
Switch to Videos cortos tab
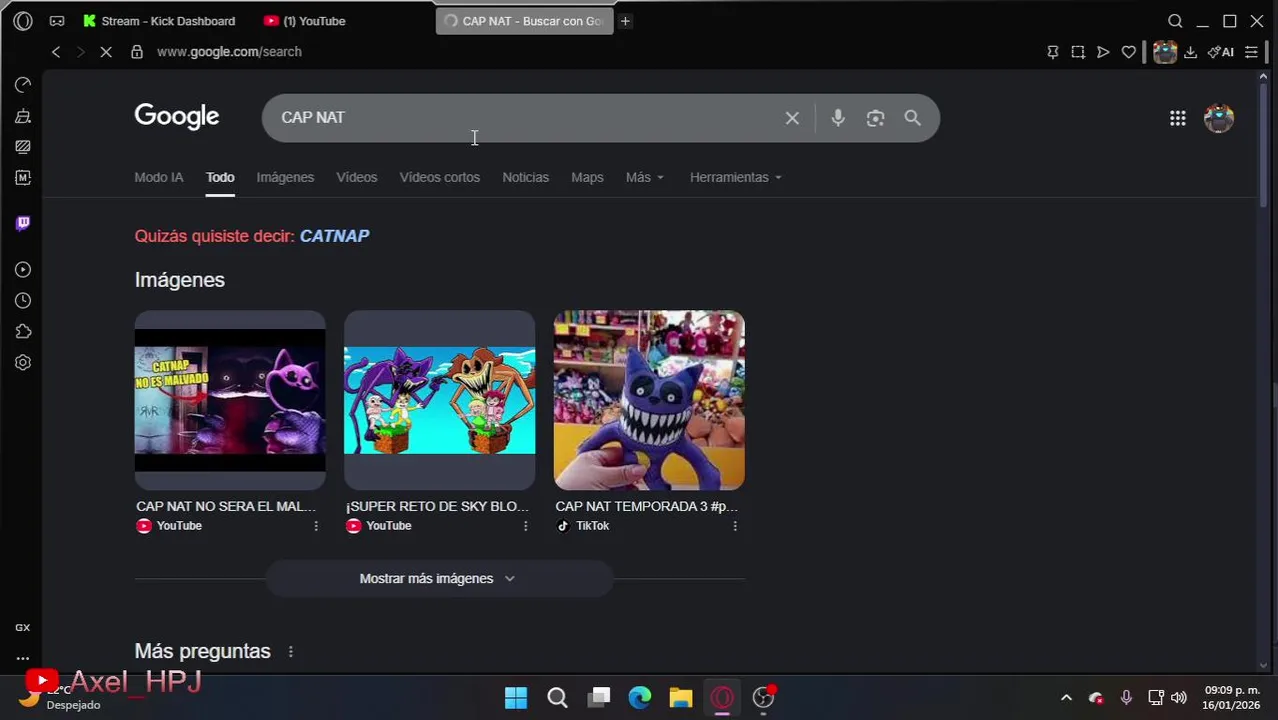pos(440,177)
